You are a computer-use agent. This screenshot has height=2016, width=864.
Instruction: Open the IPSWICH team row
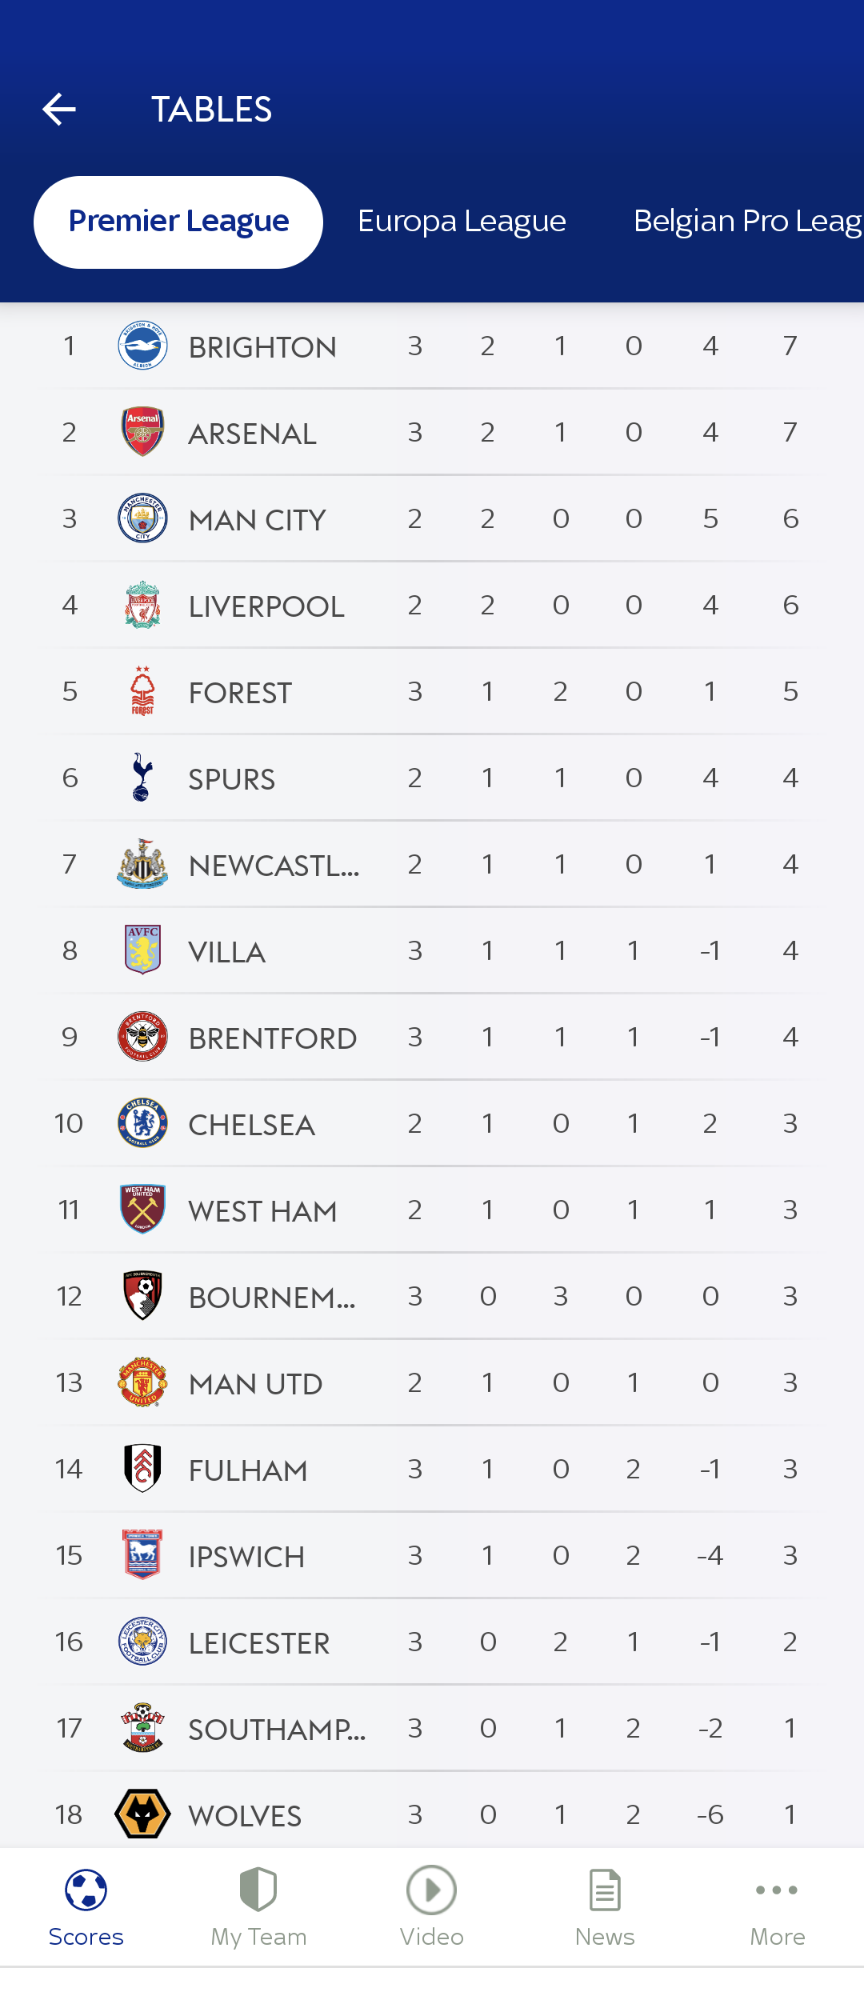(432, 1556)
